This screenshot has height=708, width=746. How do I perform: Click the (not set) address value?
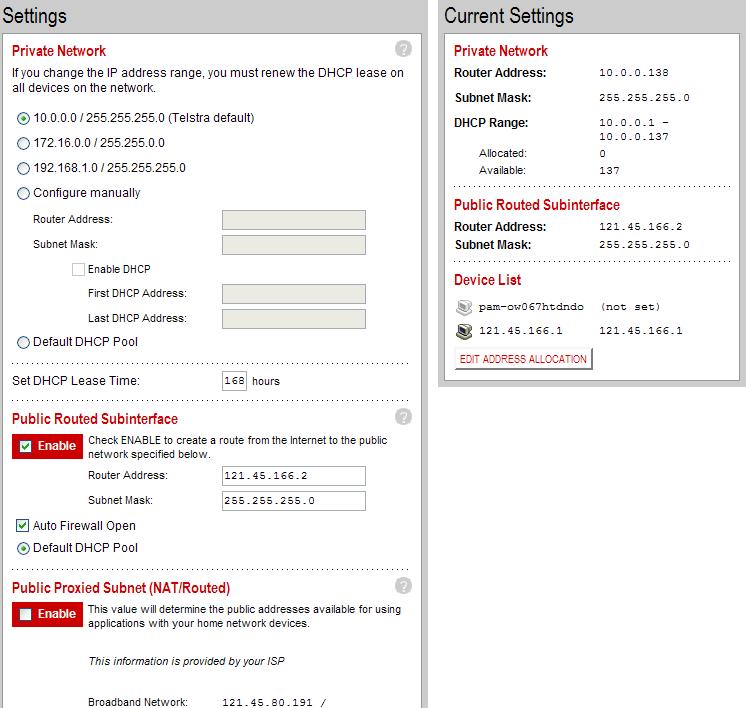pyautogui.click(x=630, y=307)
